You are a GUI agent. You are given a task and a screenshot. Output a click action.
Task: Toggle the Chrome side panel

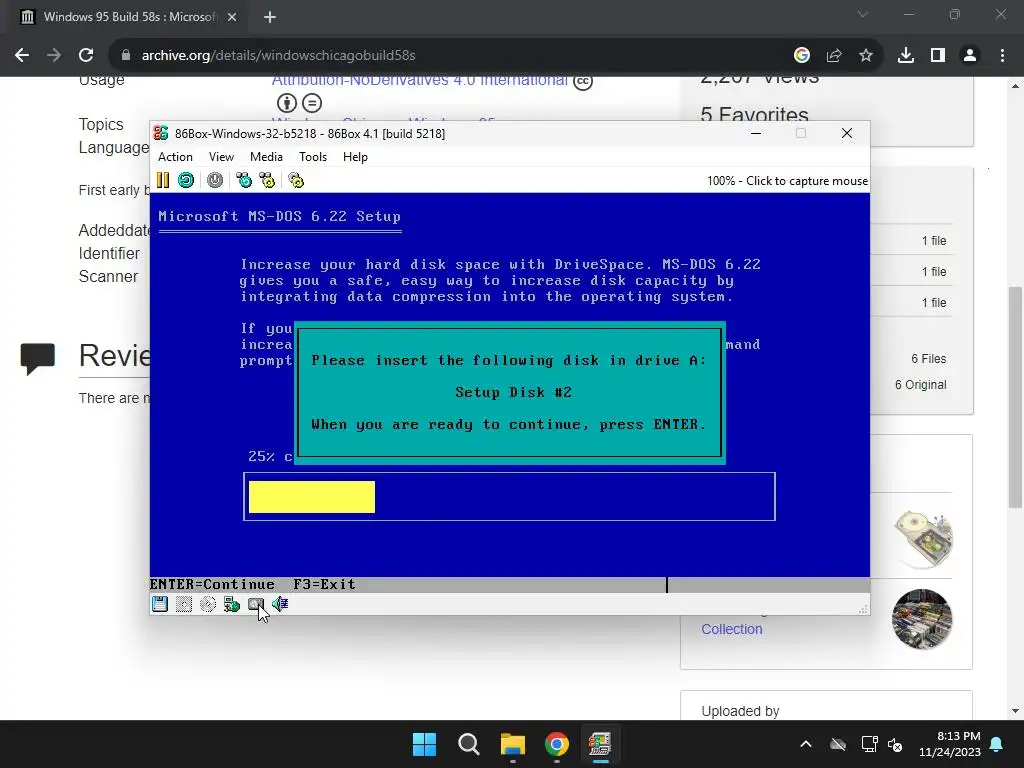pyautogui.click(x=938, y=56)
